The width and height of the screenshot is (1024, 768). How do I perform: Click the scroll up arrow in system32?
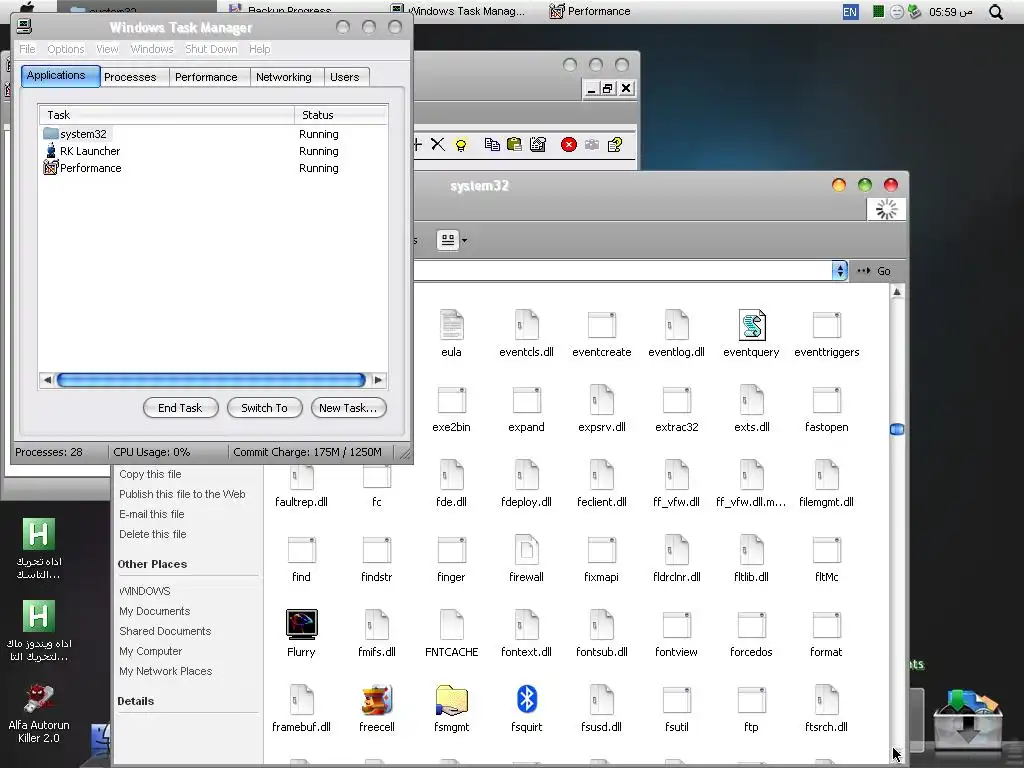[x=897, y=292]
